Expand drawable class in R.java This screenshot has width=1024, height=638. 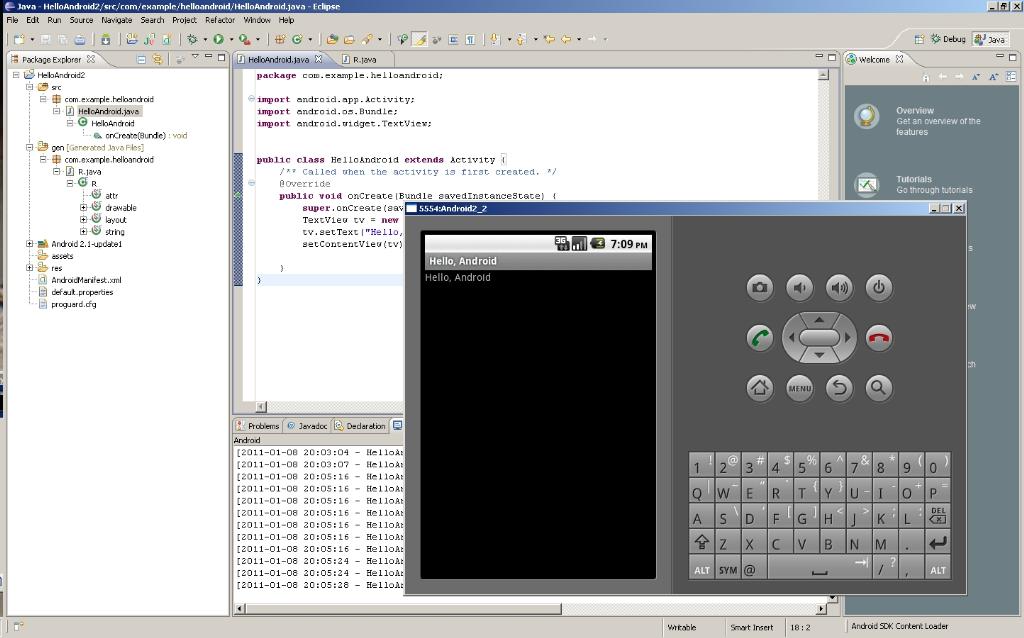[84, 208]
